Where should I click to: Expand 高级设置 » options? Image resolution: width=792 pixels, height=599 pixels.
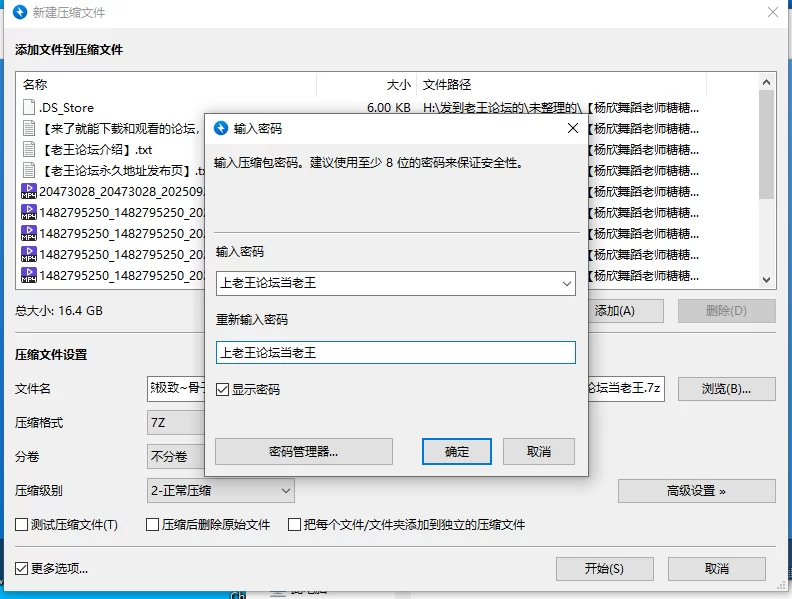click(x=697, y=491)
